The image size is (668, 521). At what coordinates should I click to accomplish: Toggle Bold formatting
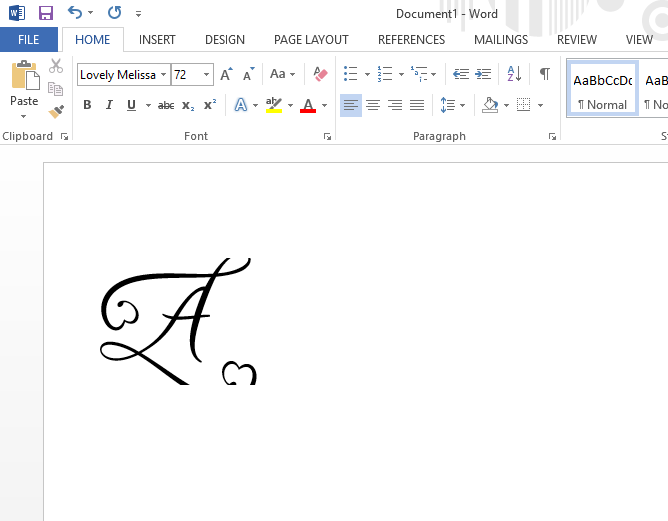87,105
